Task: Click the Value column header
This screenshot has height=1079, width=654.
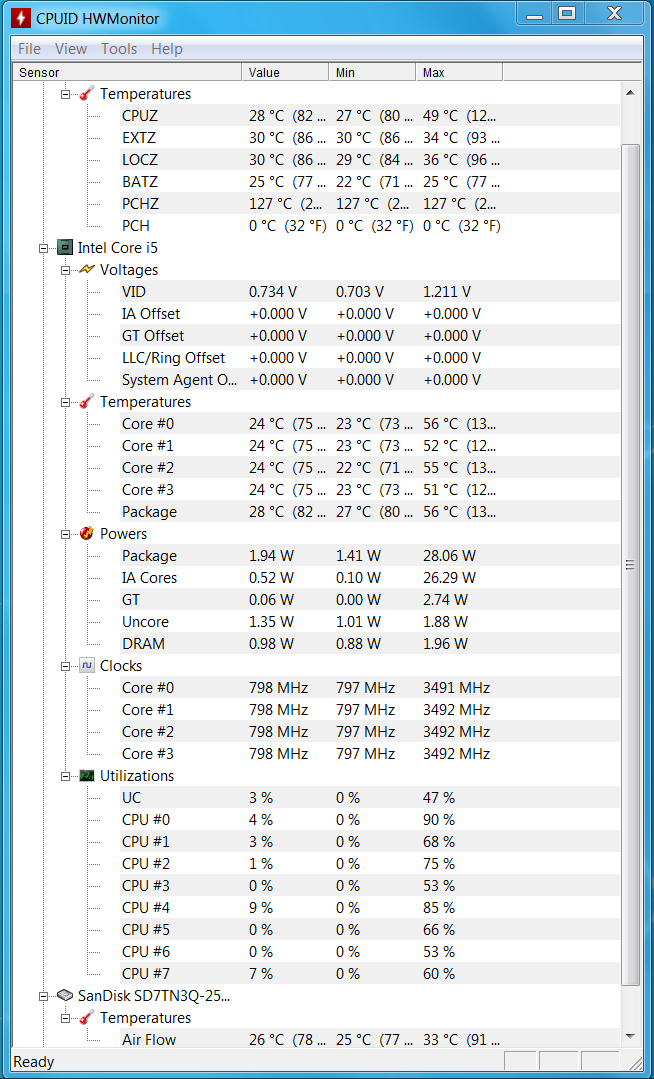Action: point(285,72)
